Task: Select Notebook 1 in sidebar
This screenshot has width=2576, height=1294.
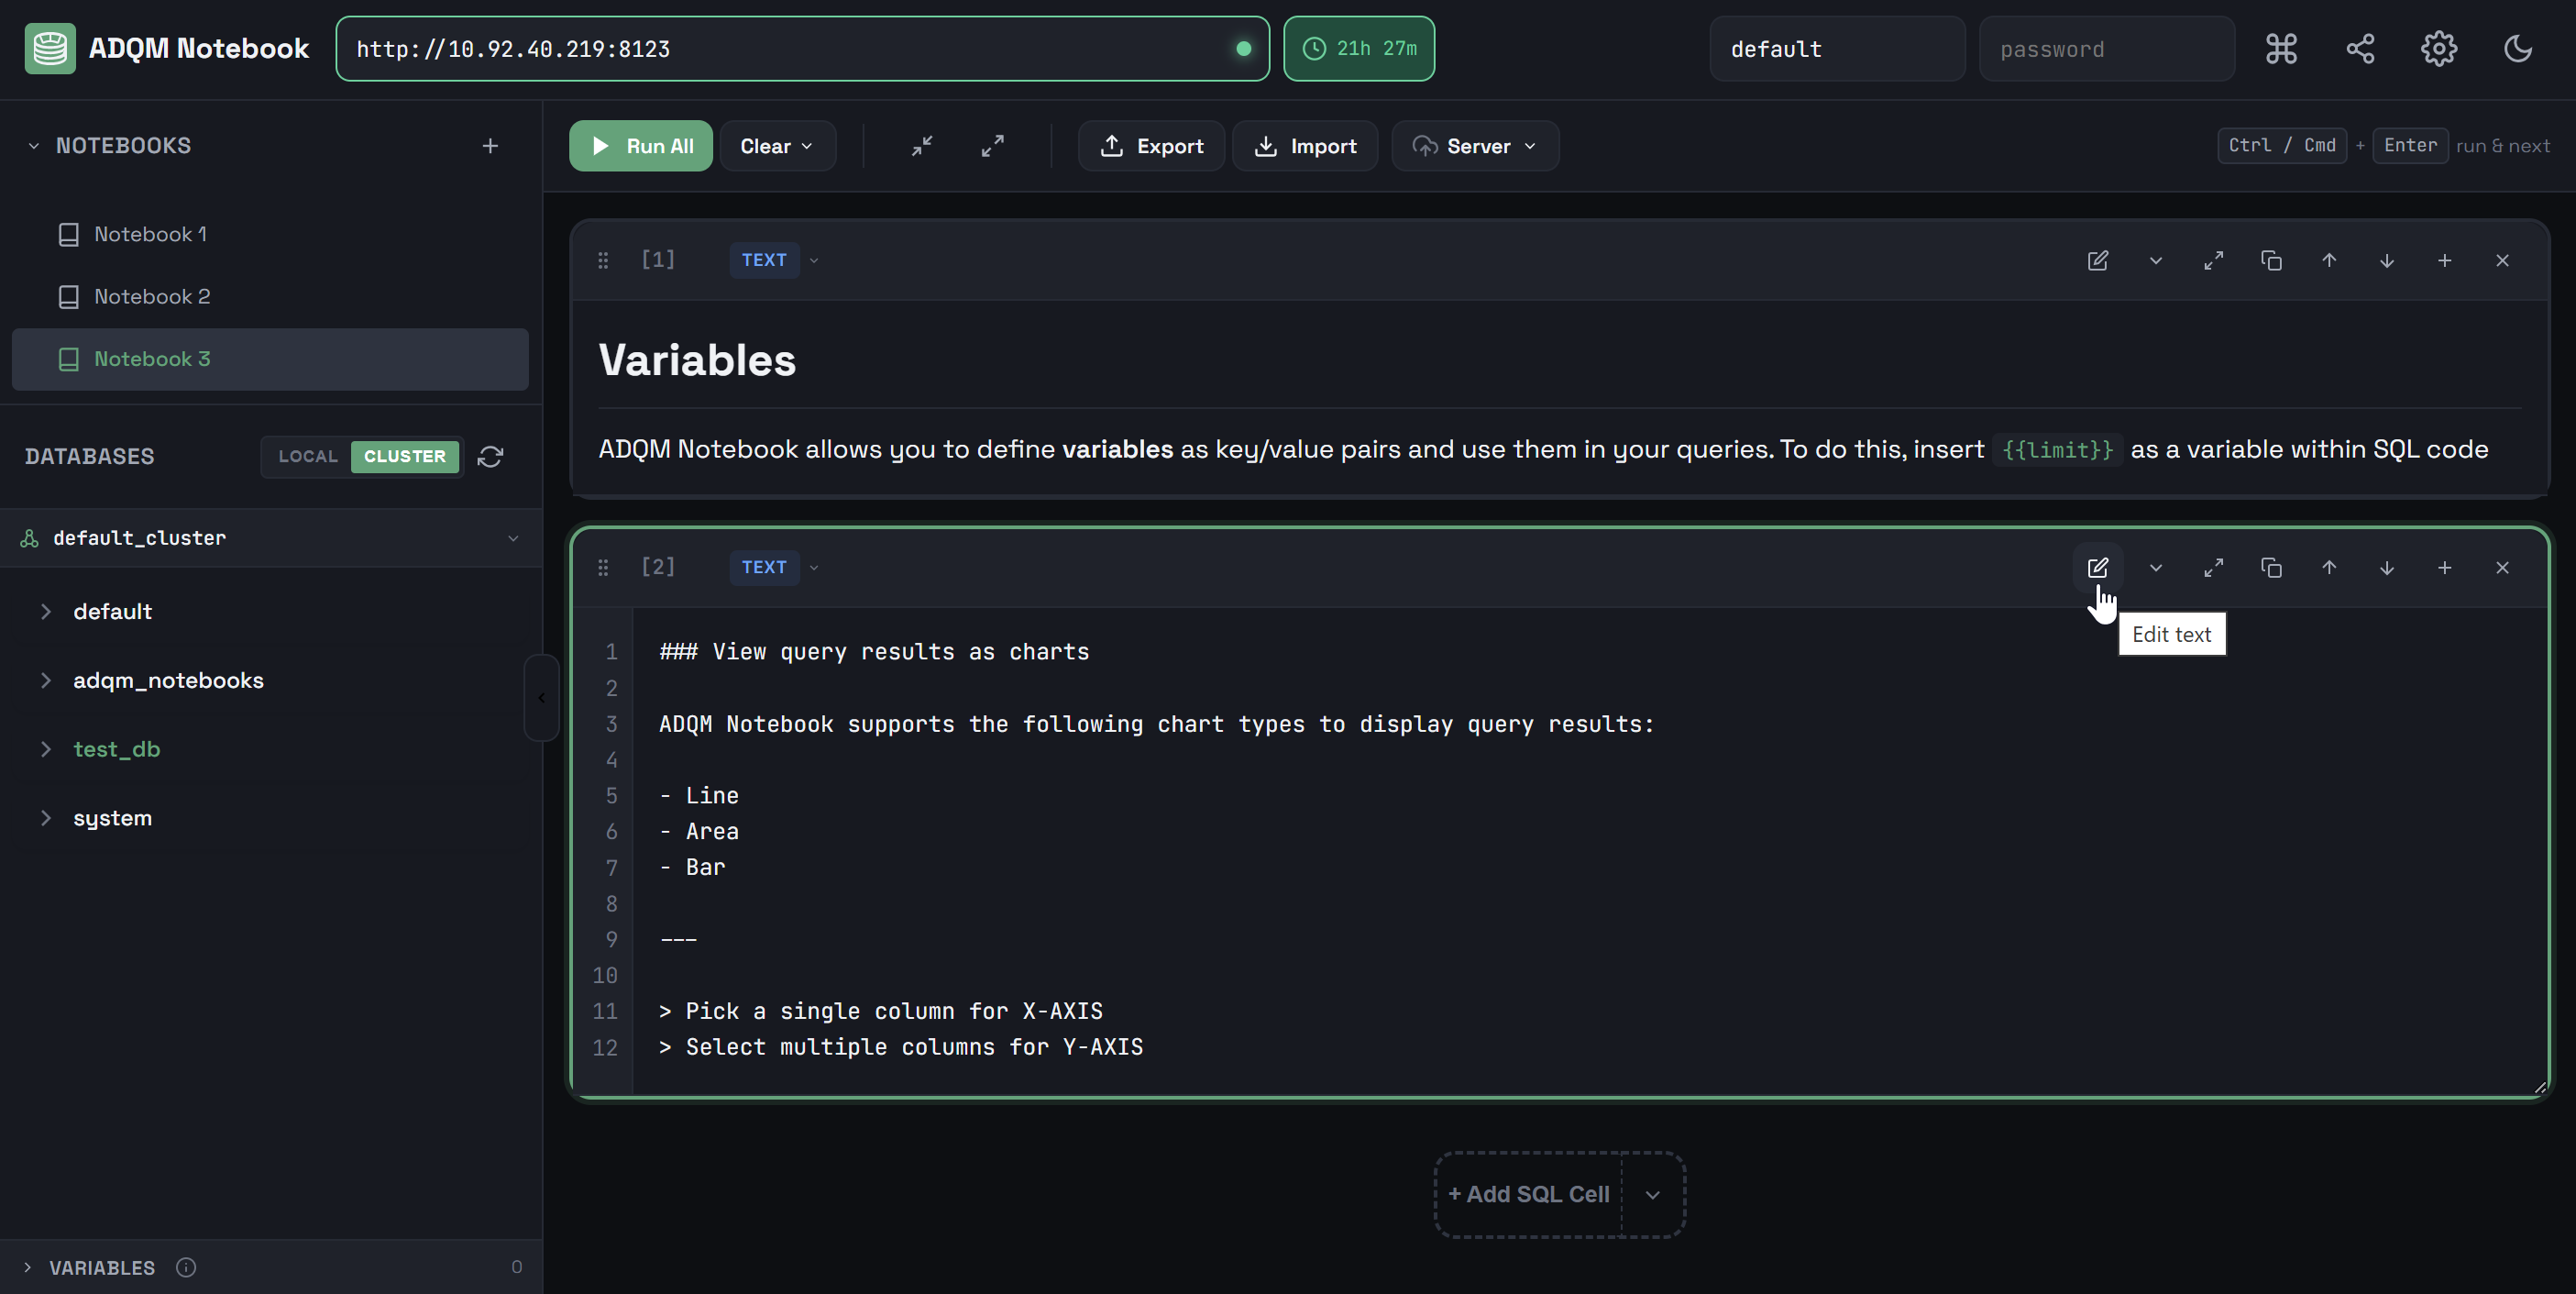Action: 150,234
